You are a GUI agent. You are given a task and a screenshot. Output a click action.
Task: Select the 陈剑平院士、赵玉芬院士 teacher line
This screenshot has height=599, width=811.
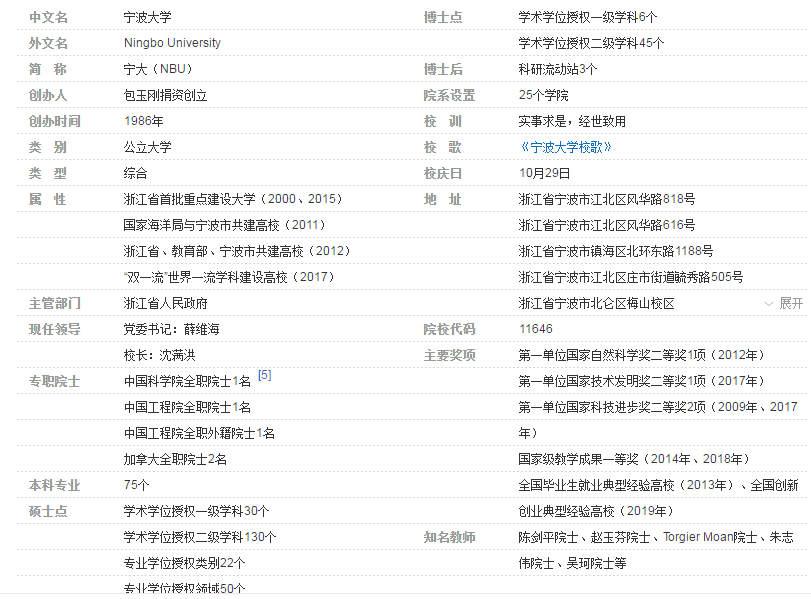click(656, 537)
